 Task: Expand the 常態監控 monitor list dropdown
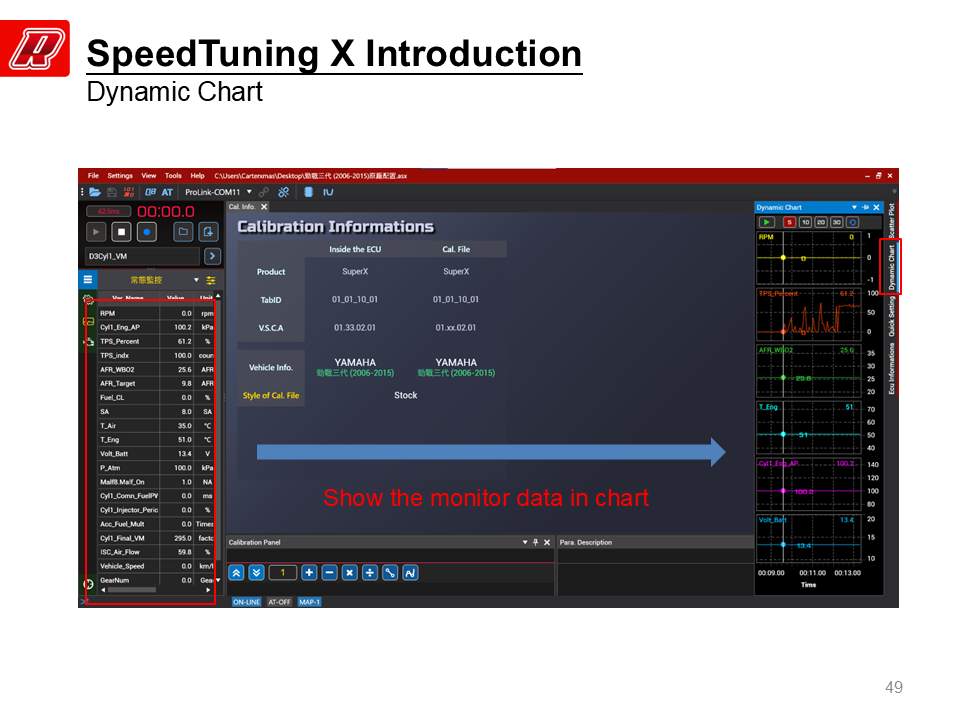tap(197, 280)
